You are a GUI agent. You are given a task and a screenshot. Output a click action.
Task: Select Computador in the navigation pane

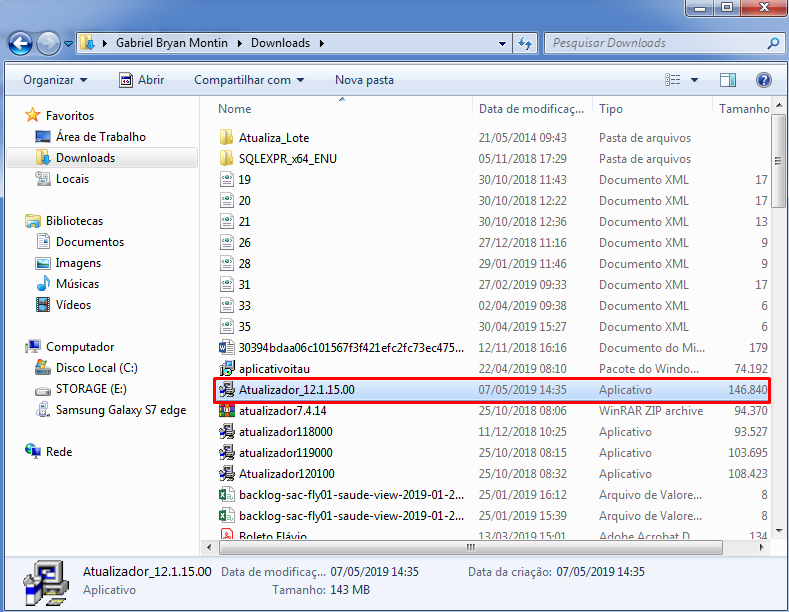[69, 347]
